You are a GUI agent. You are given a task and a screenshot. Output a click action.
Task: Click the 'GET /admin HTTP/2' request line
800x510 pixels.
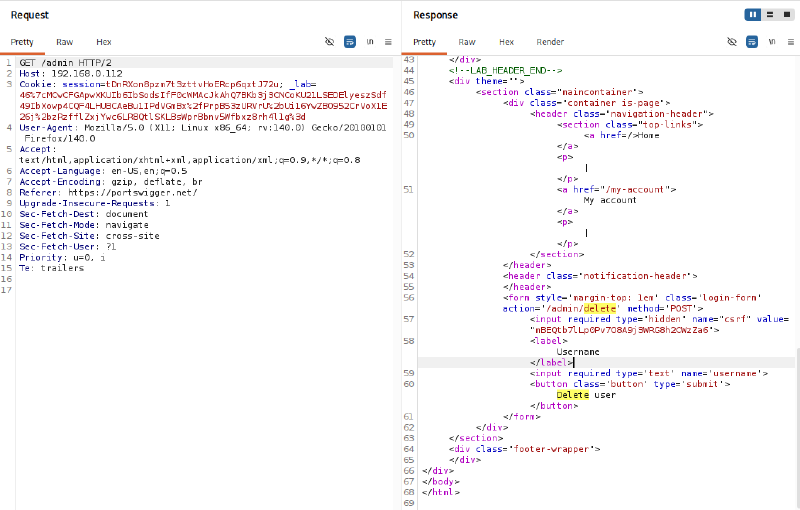click(65, 63)
